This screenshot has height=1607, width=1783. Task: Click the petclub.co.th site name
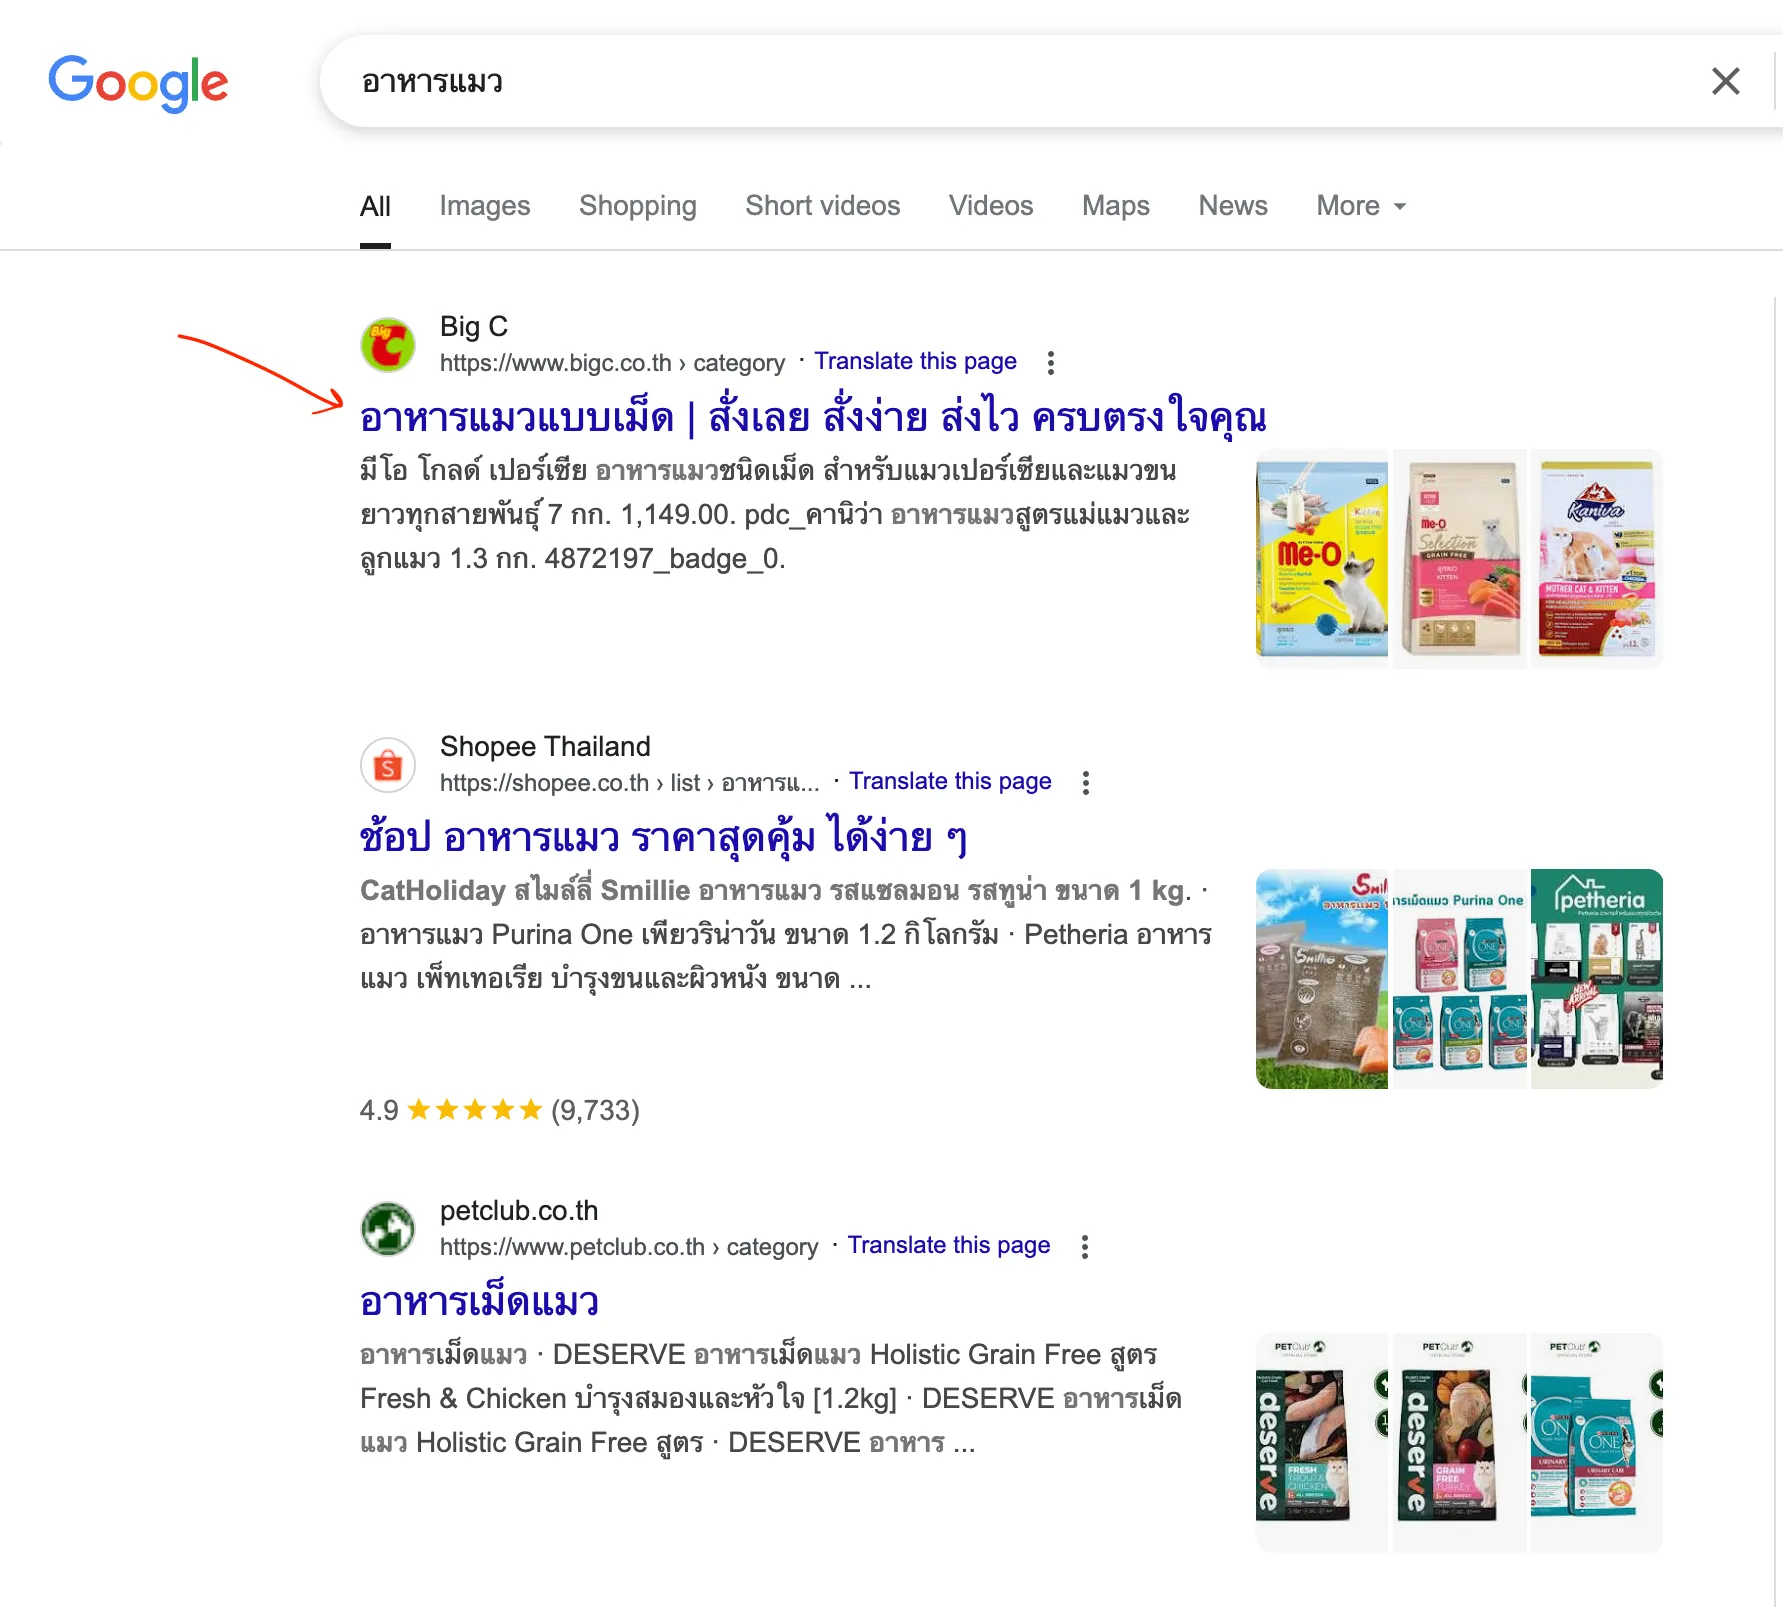(519, 1210)
